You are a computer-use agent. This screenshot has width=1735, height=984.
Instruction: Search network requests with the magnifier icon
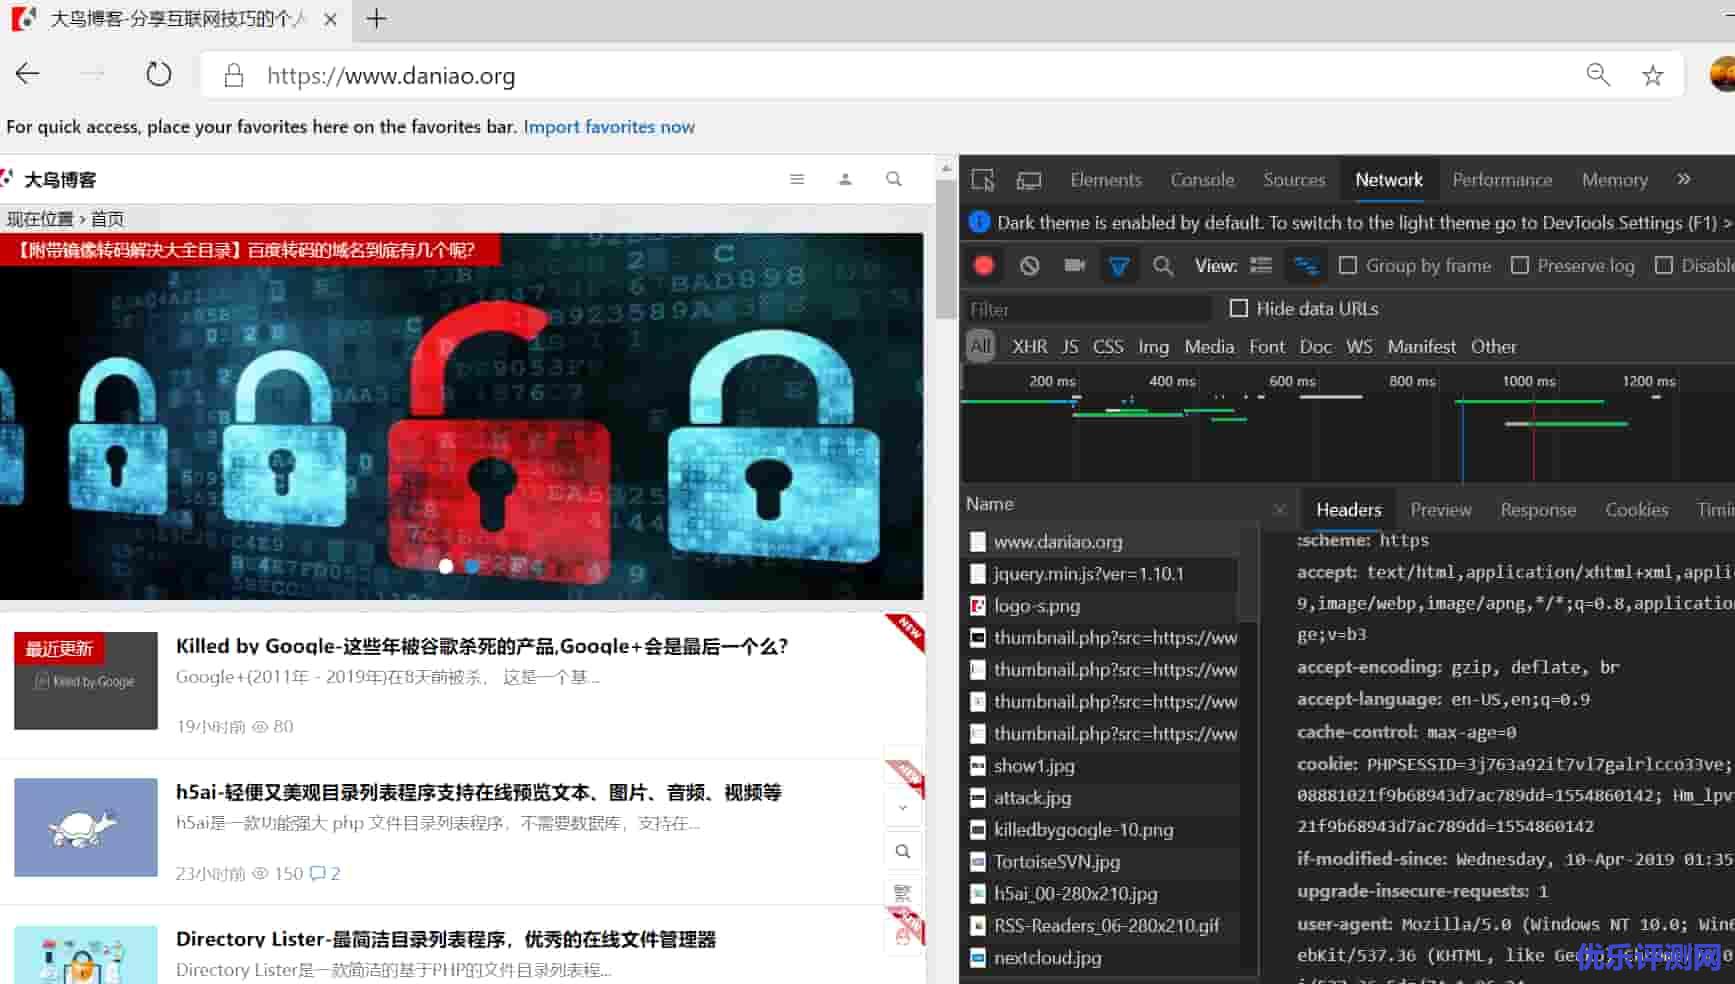[x=1163, y=265]
